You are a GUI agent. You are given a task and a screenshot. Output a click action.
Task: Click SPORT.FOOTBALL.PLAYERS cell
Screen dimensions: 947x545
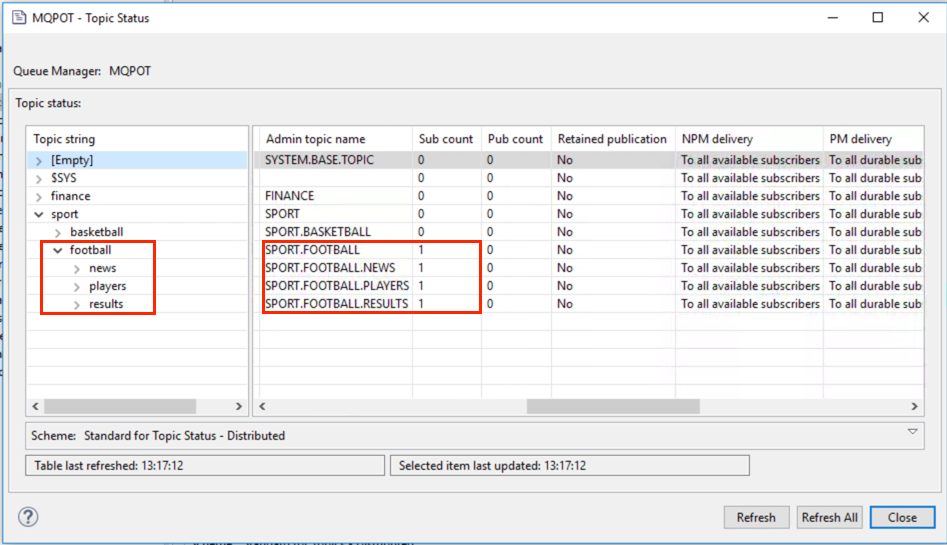337,286
